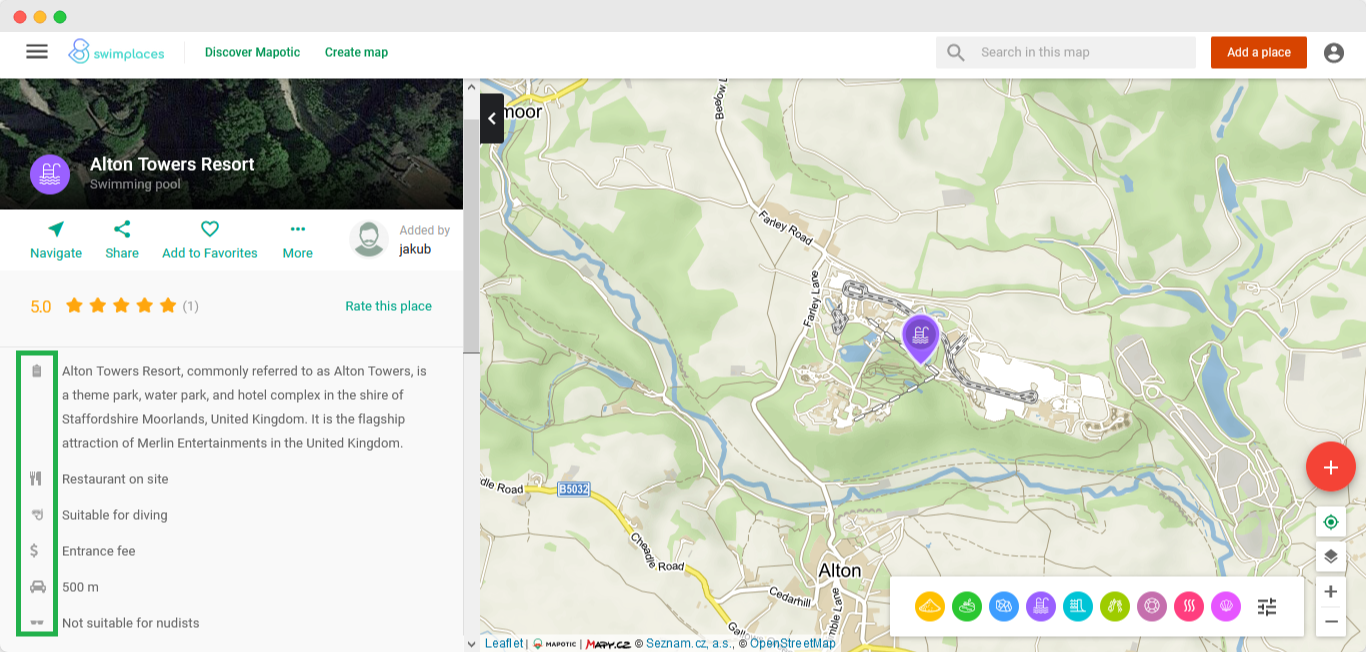Click the purple pool icon beside the title

pyautogui.click(x=49, y=174)
